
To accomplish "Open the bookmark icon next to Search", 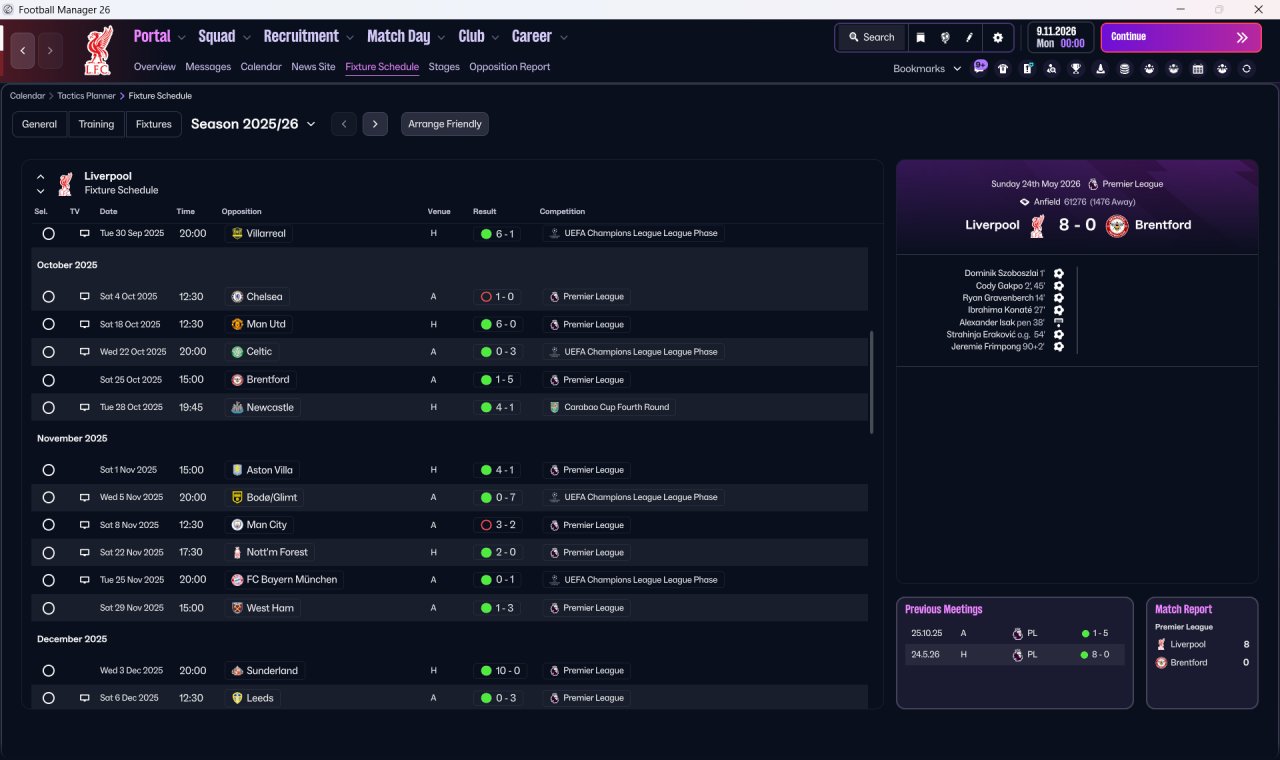I will click(x=921, y=38).
